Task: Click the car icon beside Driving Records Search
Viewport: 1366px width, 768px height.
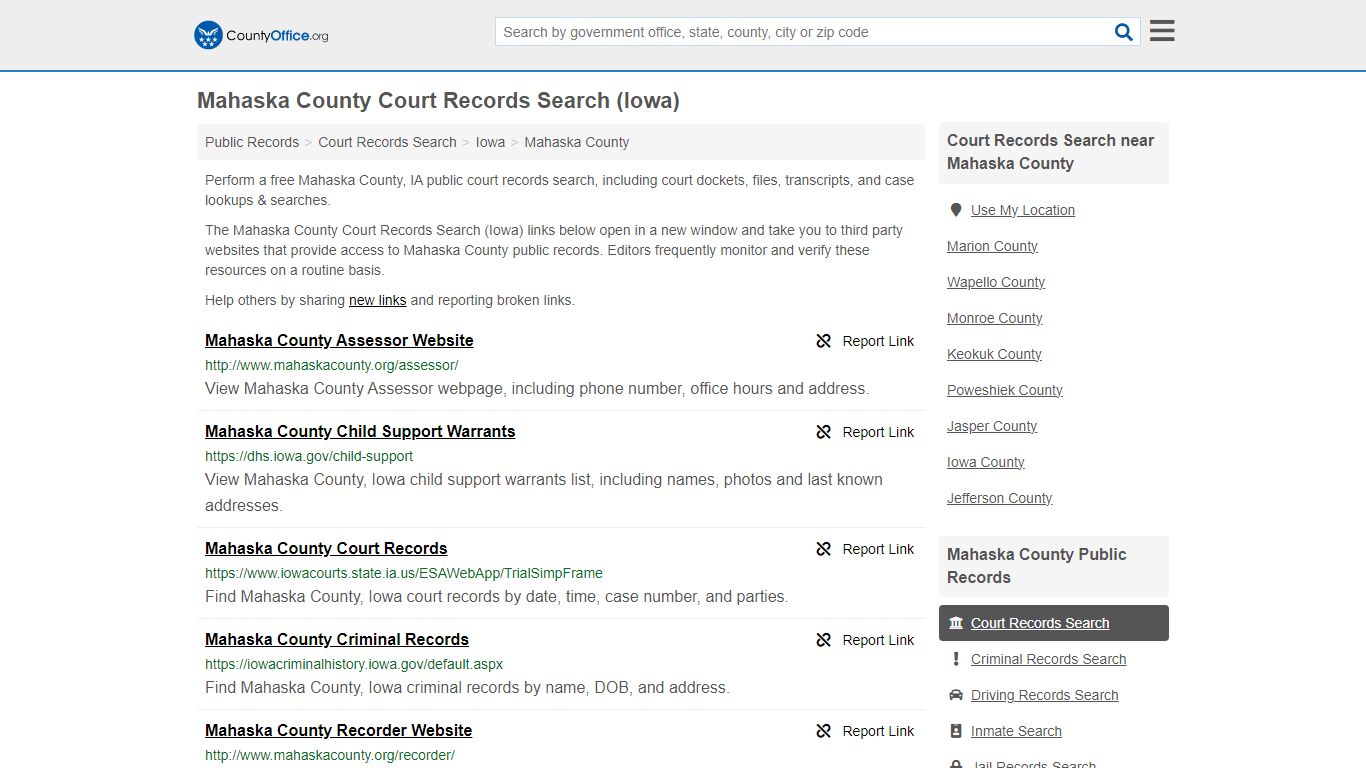Action: tap(956, 695)
